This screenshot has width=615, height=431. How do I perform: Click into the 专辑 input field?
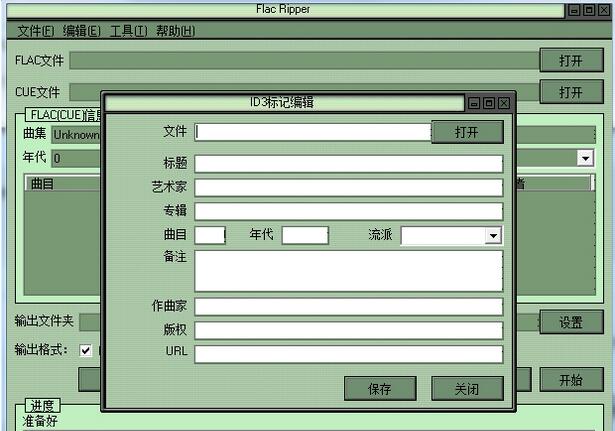click(x=349, y=211)
